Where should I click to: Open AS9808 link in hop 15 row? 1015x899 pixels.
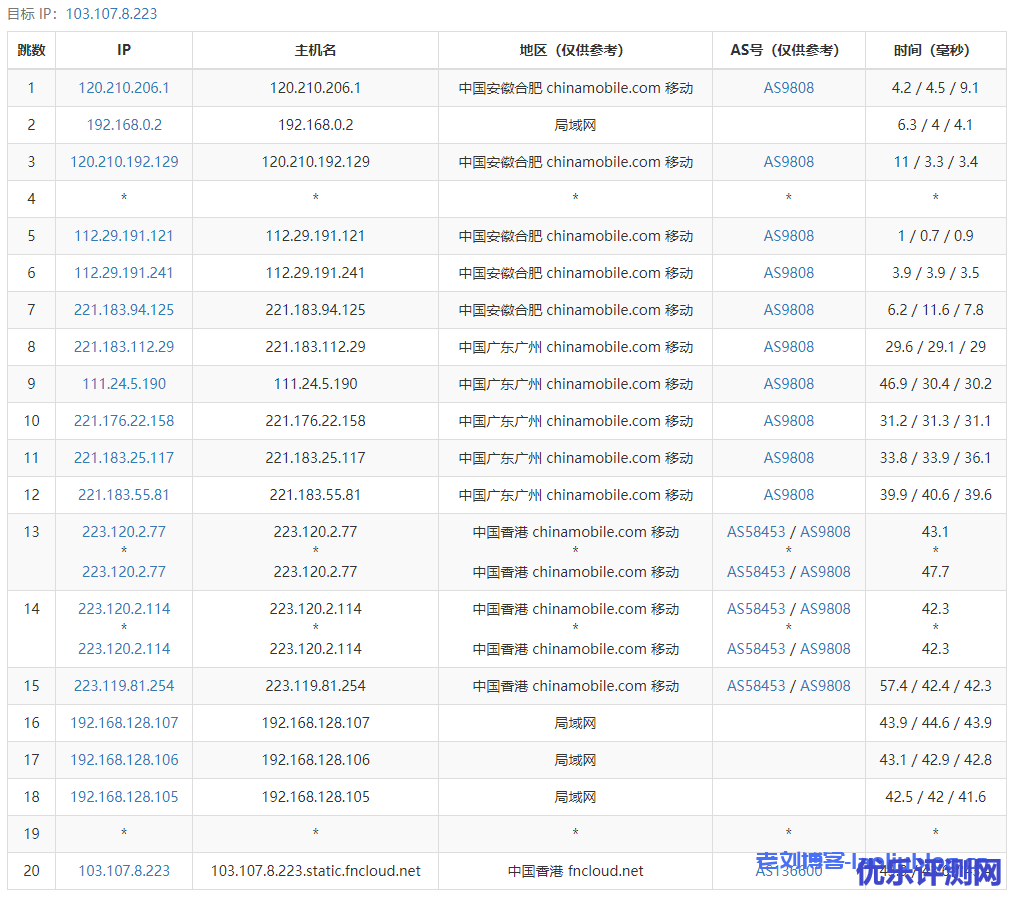click(825, 685)
